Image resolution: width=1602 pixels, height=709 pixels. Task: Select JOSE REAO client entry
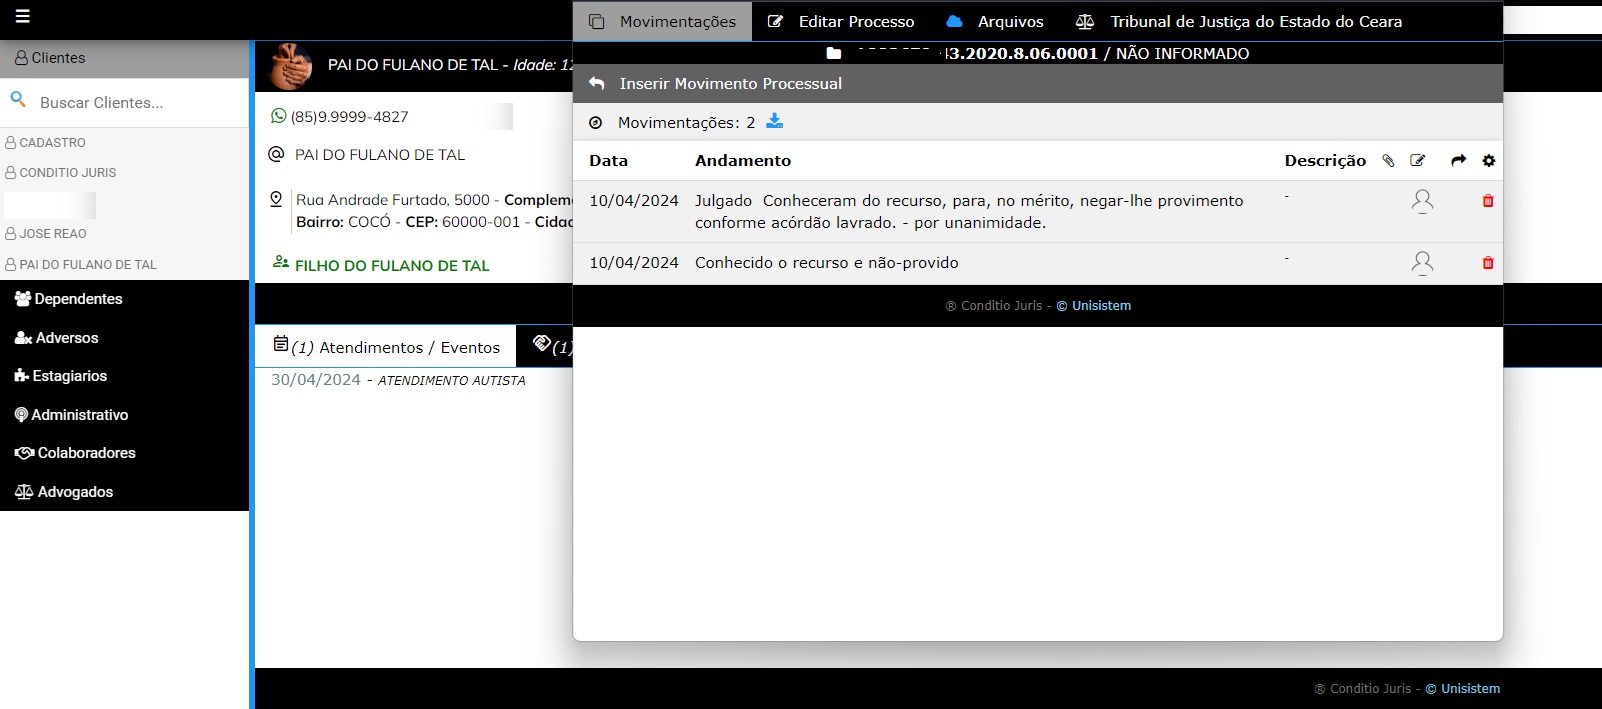click(x=46, y=234)
